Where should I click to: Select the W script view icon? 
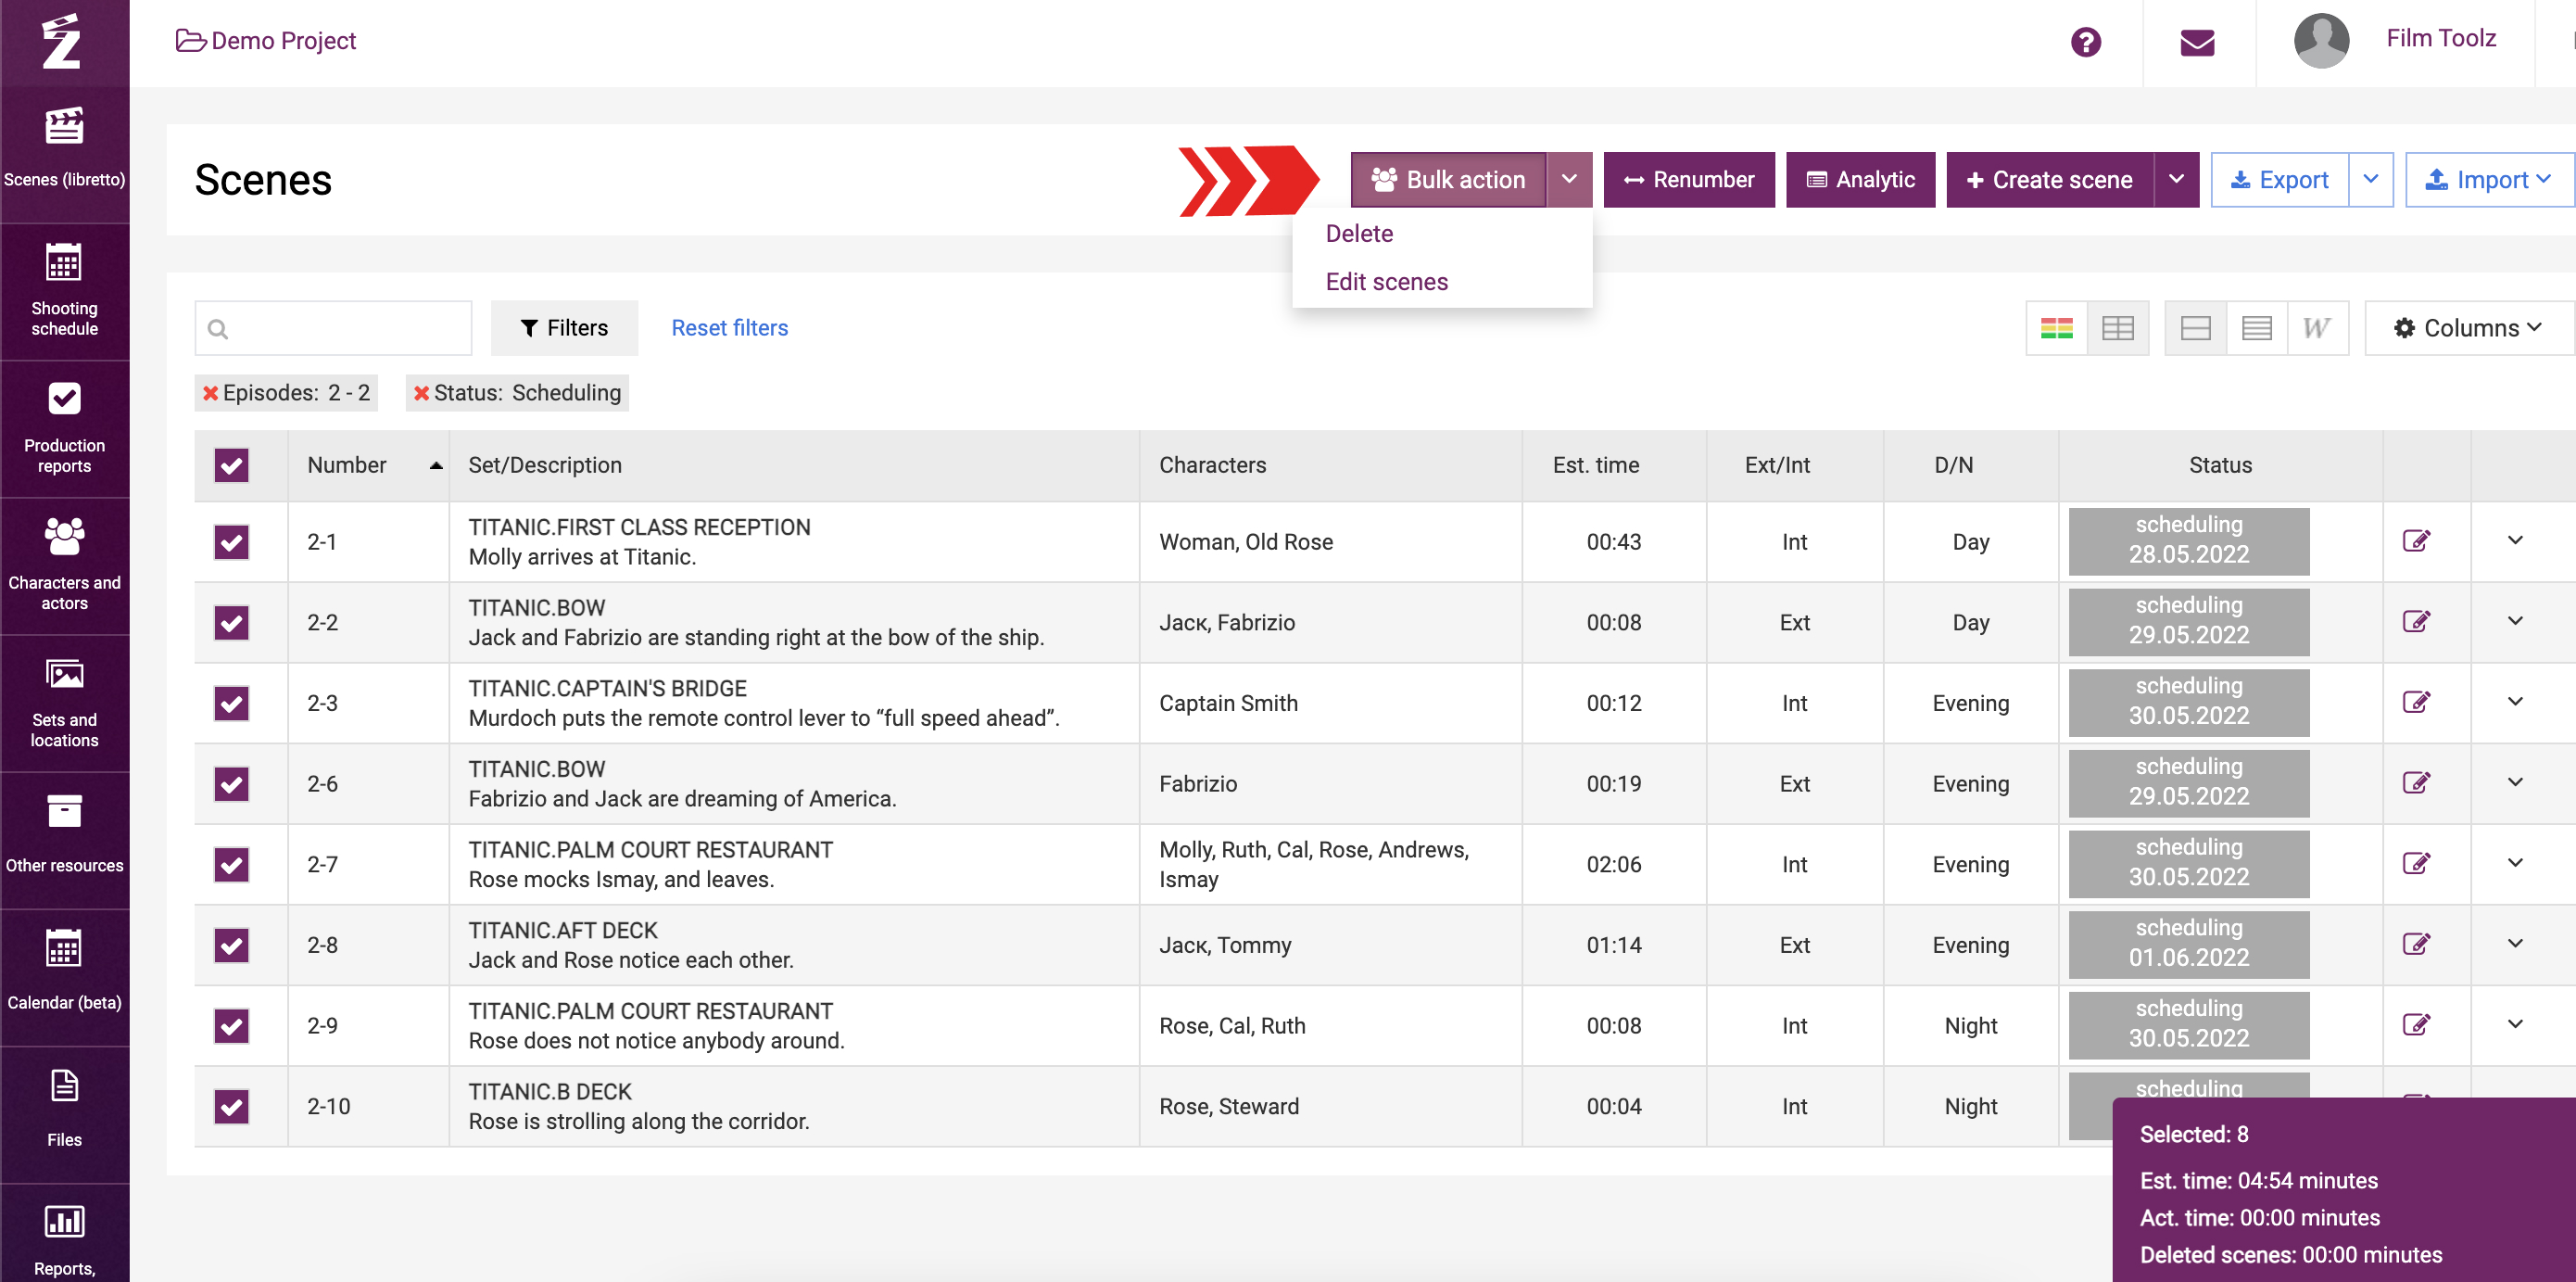[x=2316, y=328]
